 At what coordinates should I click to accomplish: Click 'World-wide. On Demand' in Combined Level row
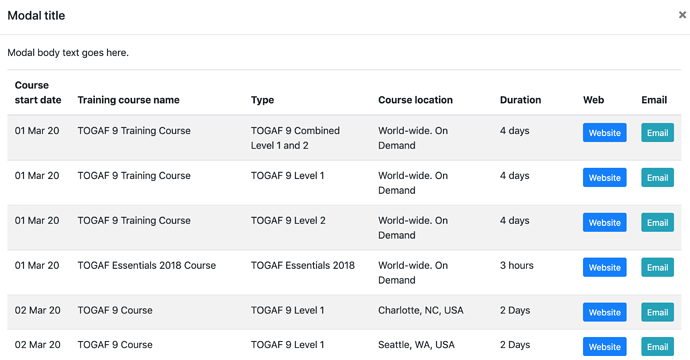413,138
